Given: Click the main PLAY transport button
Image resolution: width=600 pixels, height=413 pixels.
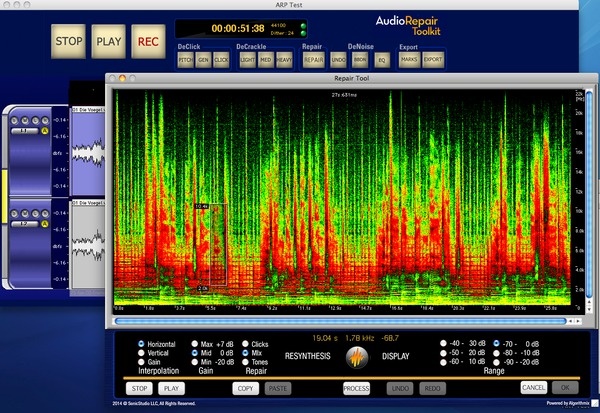Looking at the screenshot, I should [x=108, y=43].
